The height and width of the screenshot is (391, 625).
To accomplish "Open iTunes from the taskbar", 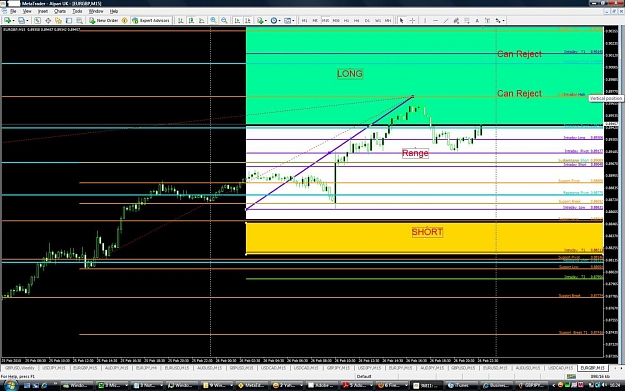I will 462,385.
